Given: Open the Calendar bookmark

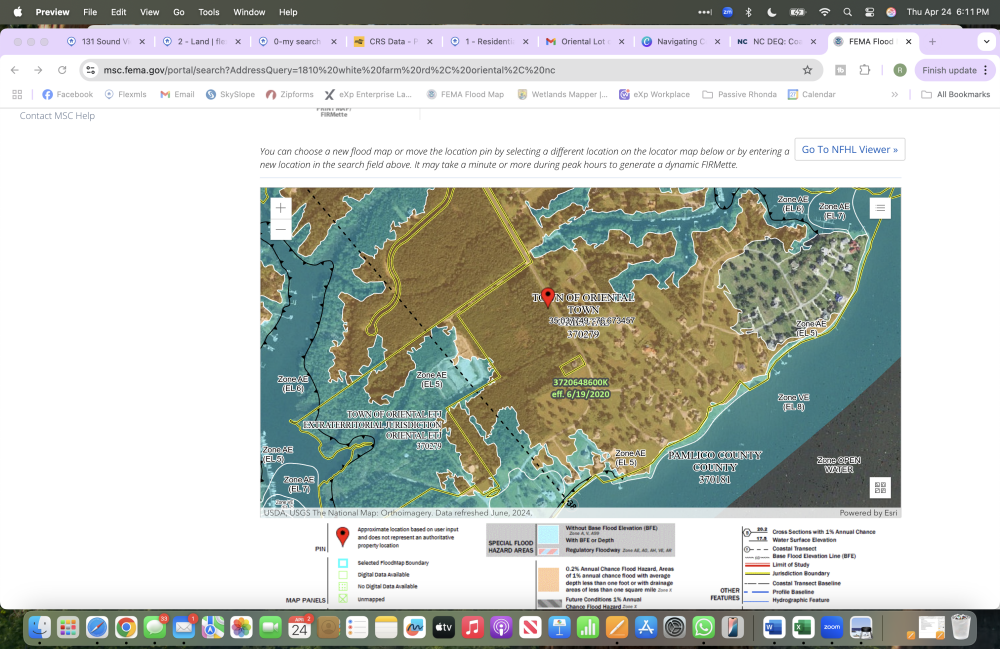Looking at the screenshot, I should [x=811, y=94].
